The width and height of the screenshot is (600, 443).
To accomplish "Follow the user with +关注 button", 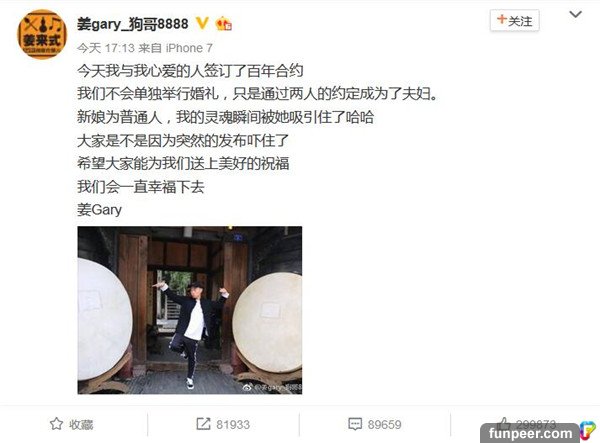I will click(x=515, y=20).
